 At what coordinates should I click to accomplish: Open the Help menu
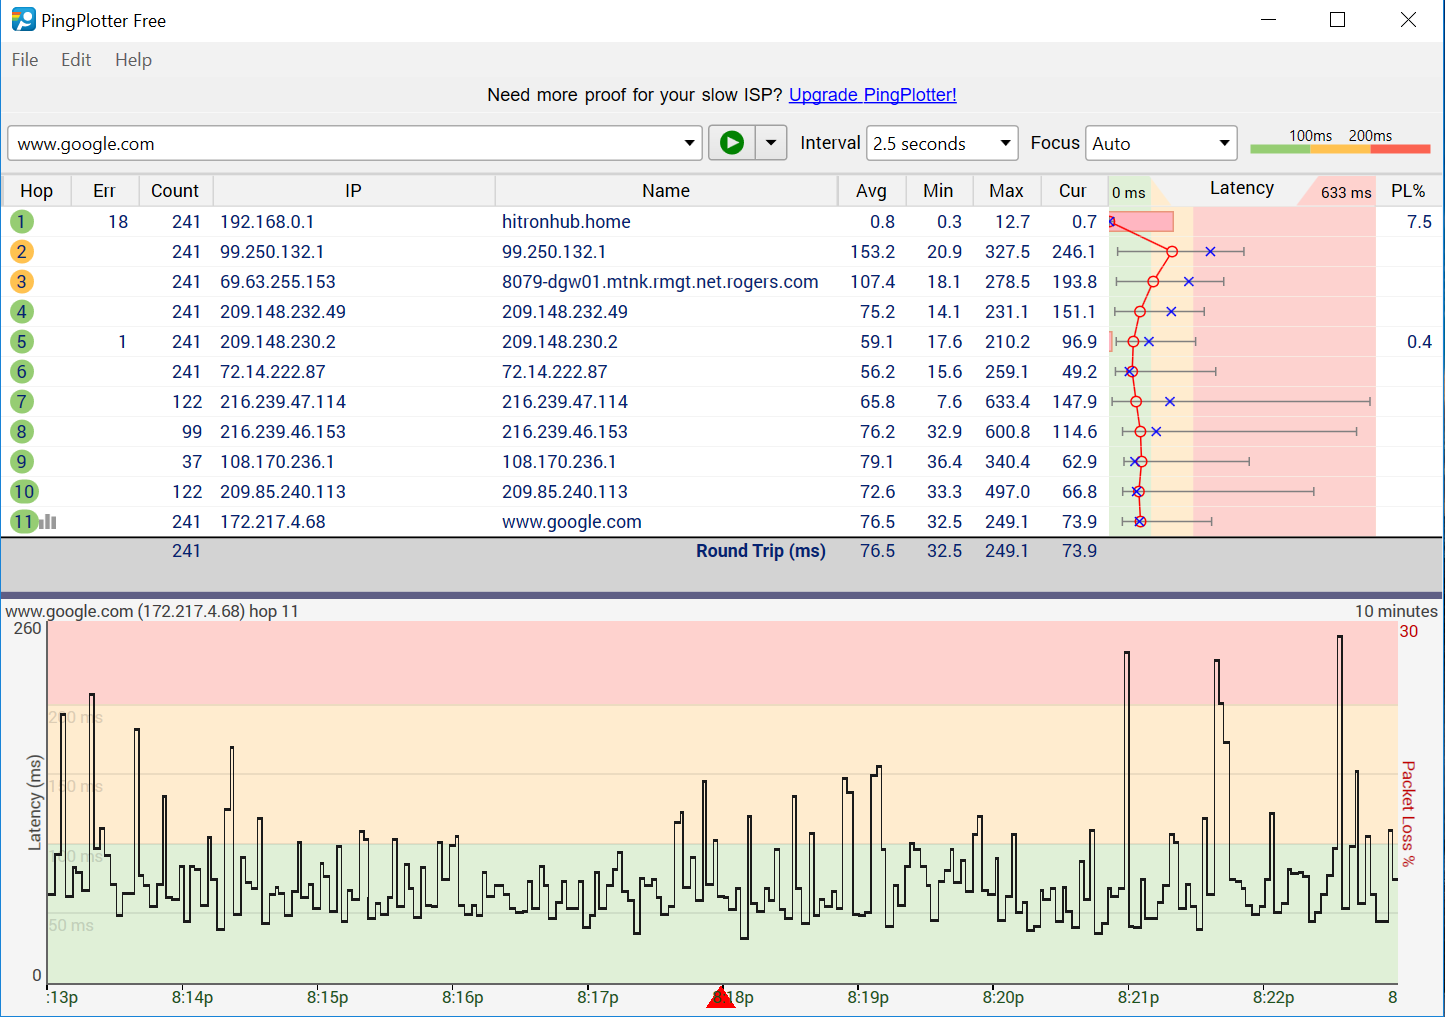[x=133, y=60]
